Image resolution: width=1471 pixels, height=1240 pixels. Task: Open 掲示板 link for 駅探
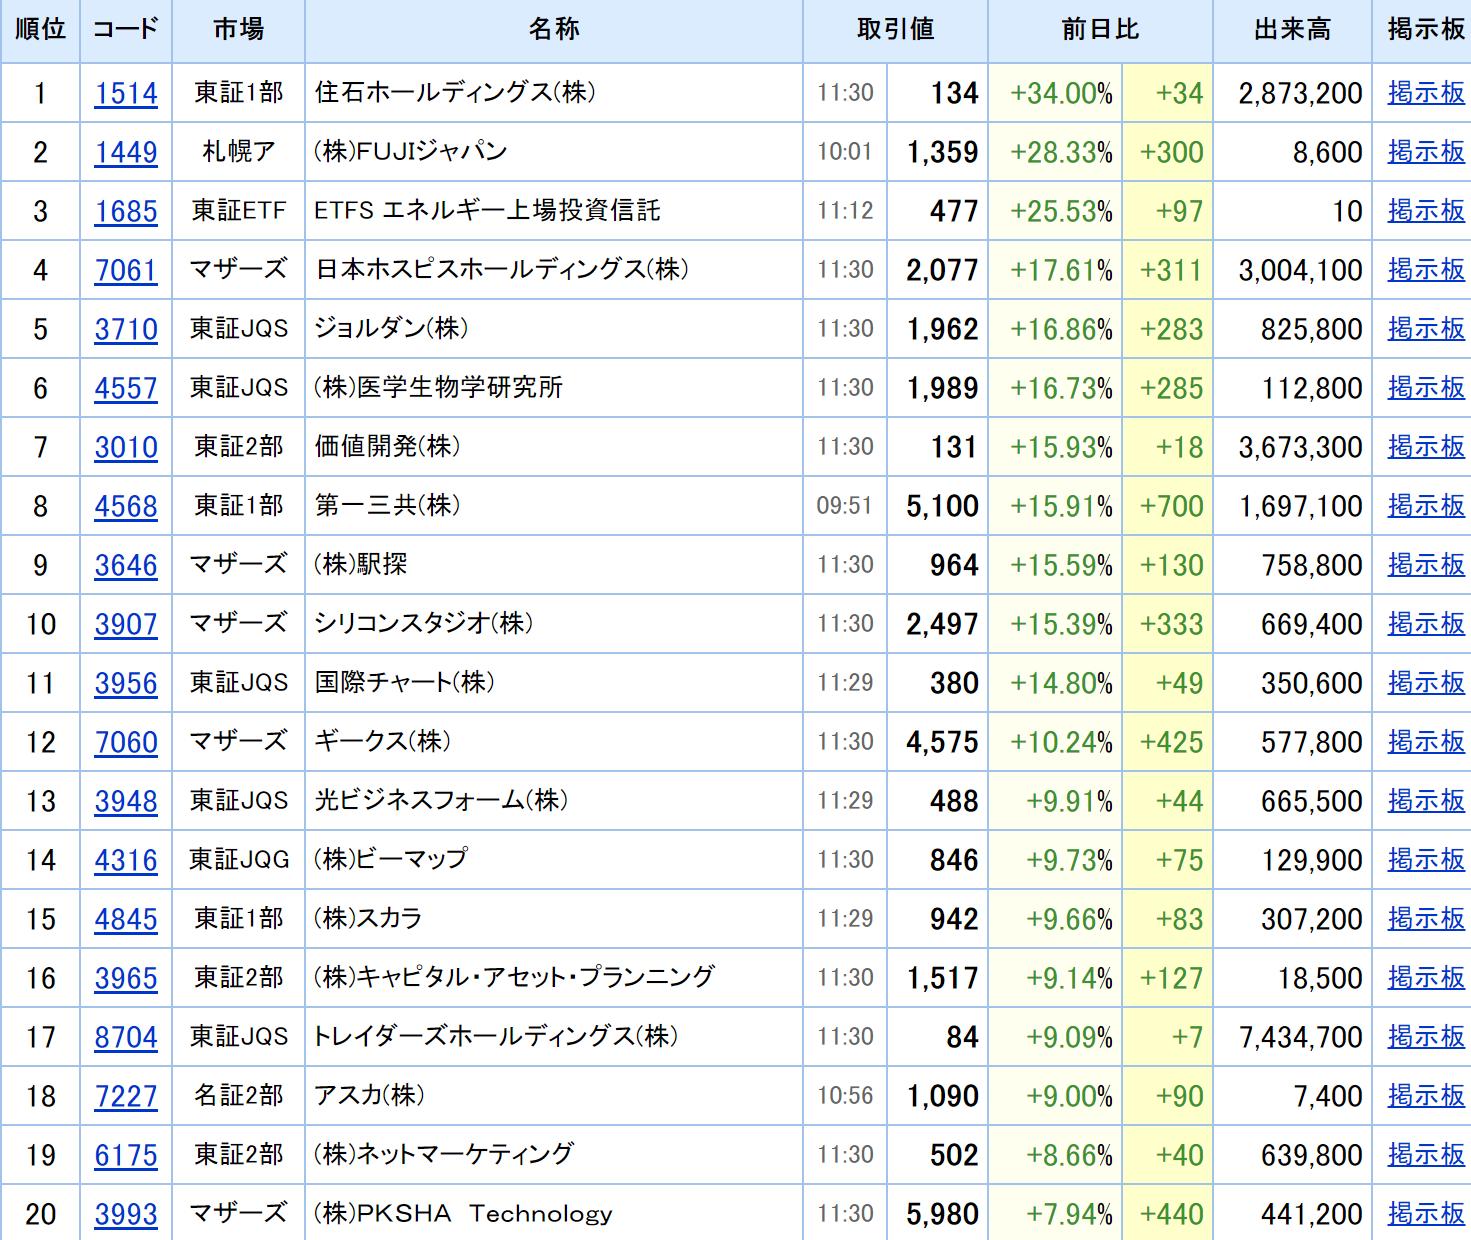[x=1426, y=565]
